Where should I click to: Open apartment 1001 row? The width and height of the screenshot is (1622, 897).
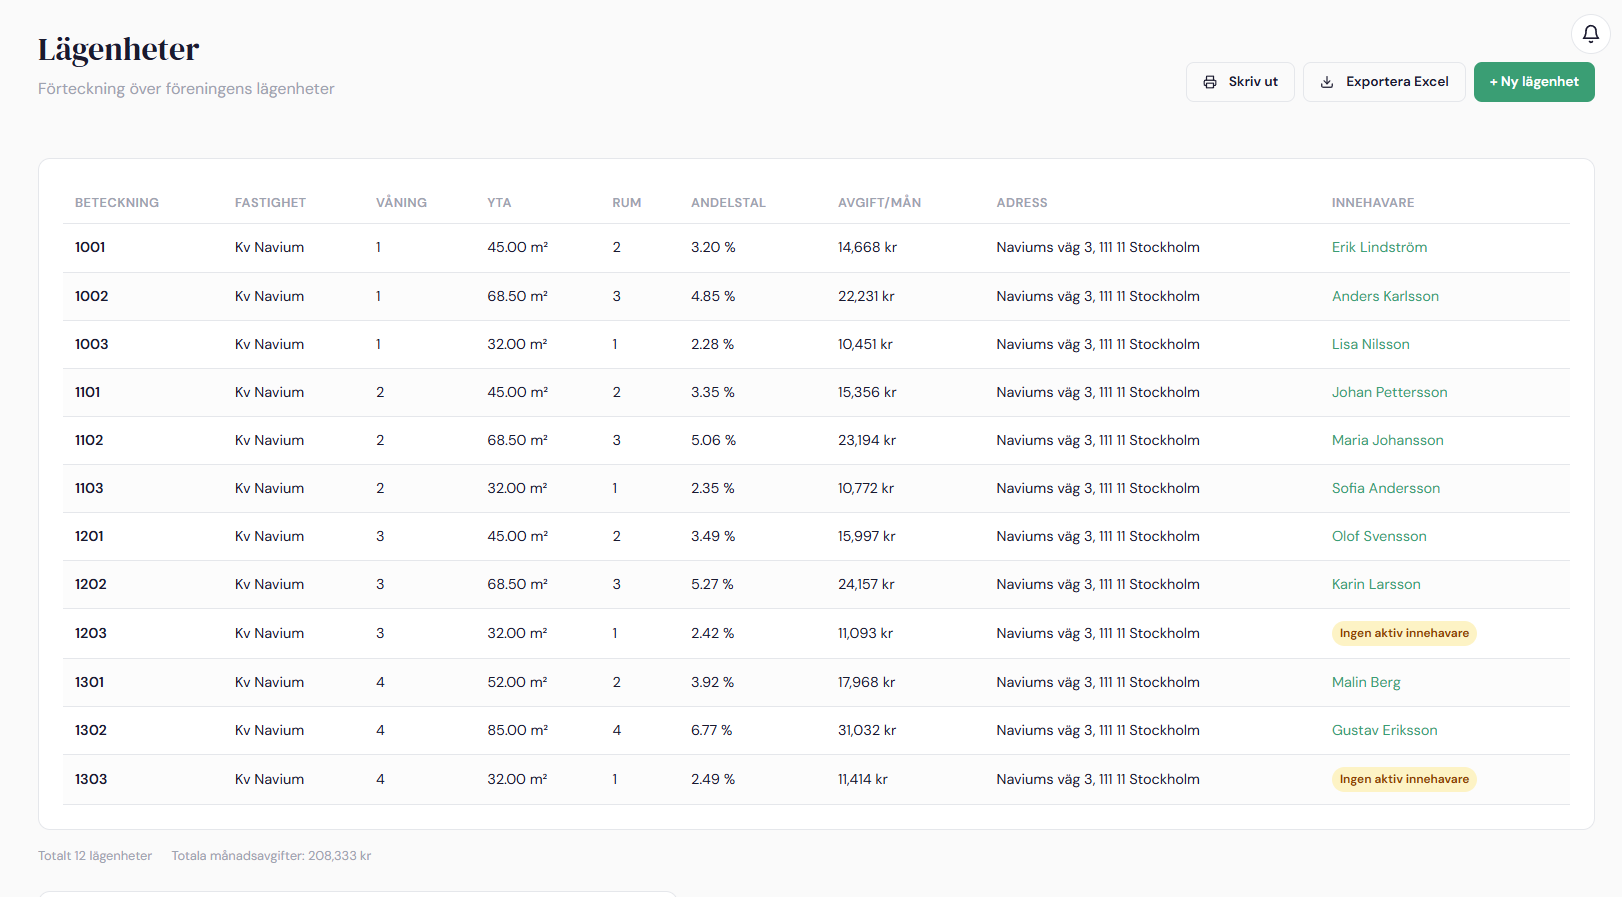pyautogui.click(x=90, y=247)
